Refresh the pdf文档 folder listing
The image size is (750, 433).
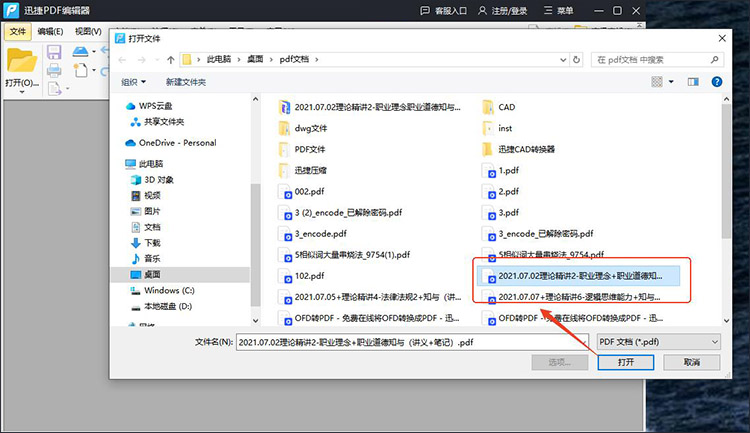click(x=576, y=60)
